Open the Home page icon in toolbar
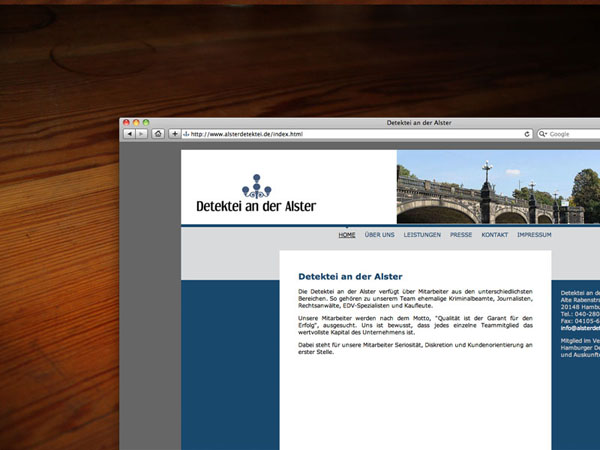Viewport: 600px width, 450px height. click(158, 134)
